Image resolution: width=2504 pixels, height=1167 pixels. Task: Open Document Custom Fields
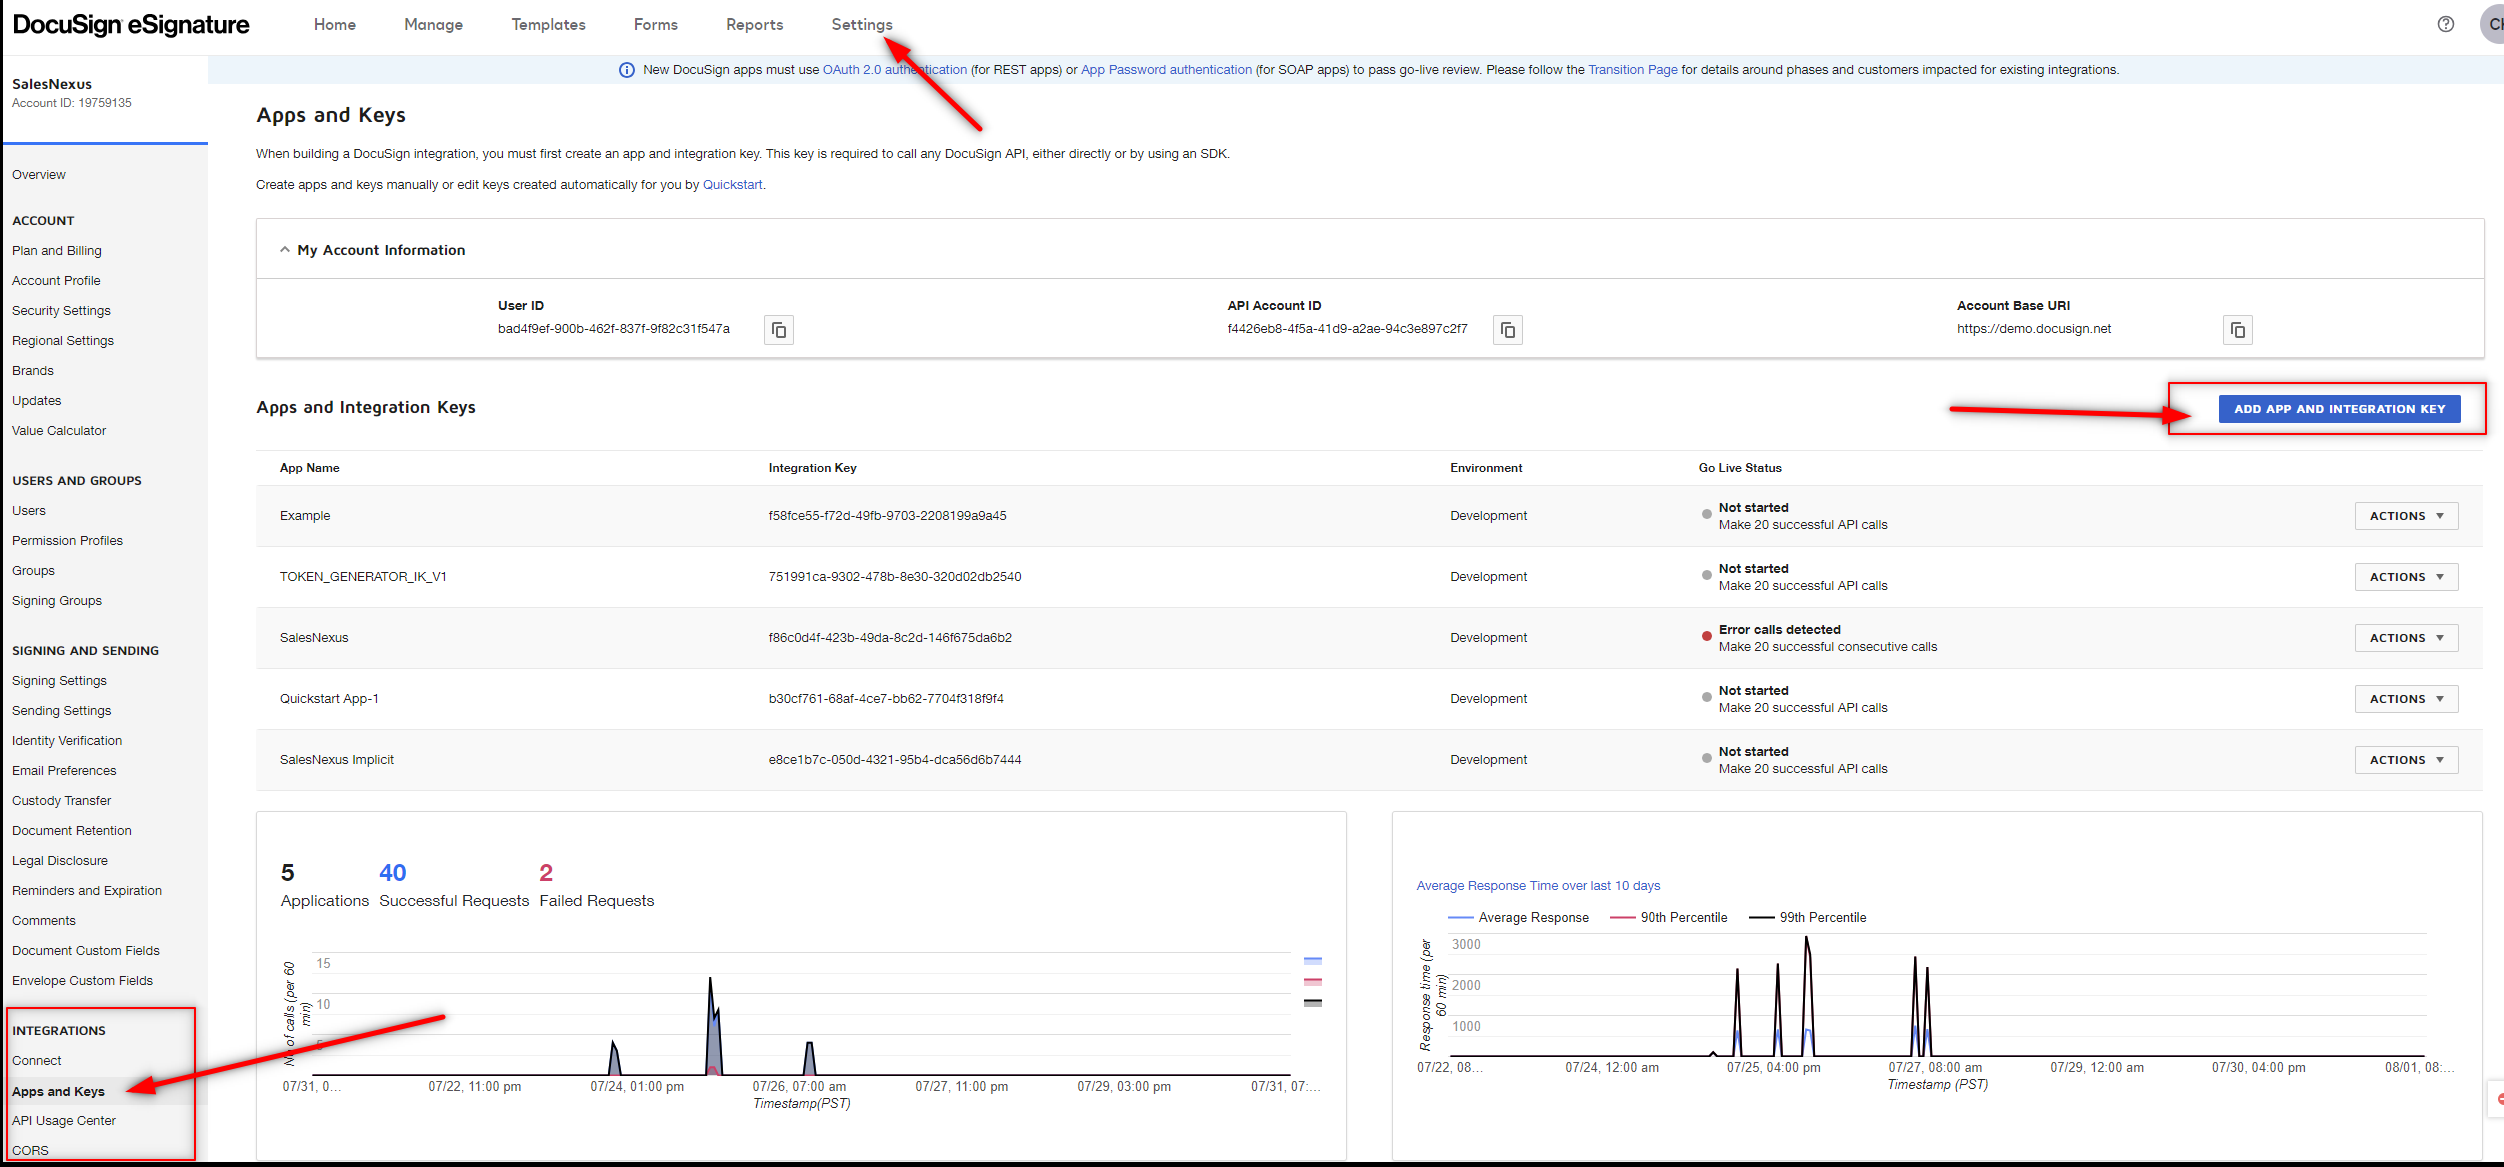click(x=86, y=951)
